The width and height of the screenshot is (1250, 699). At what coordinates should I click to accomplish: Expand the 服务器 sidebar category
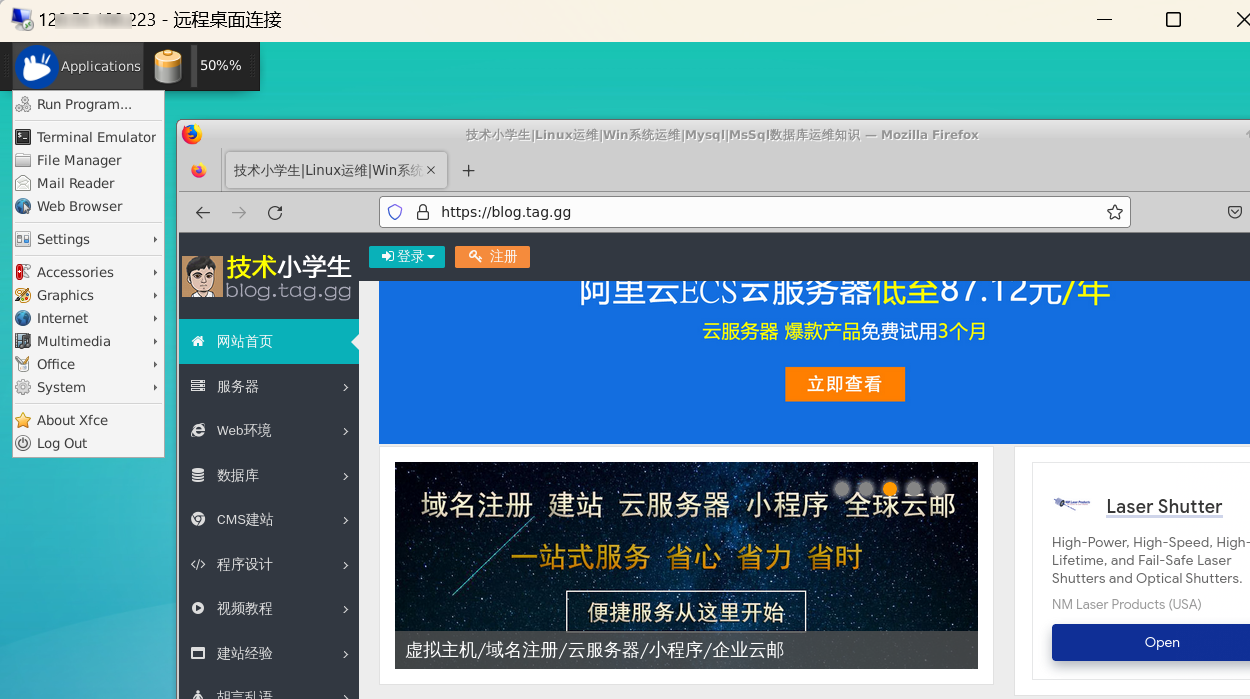pyautogui.click(x=268, y=386)
